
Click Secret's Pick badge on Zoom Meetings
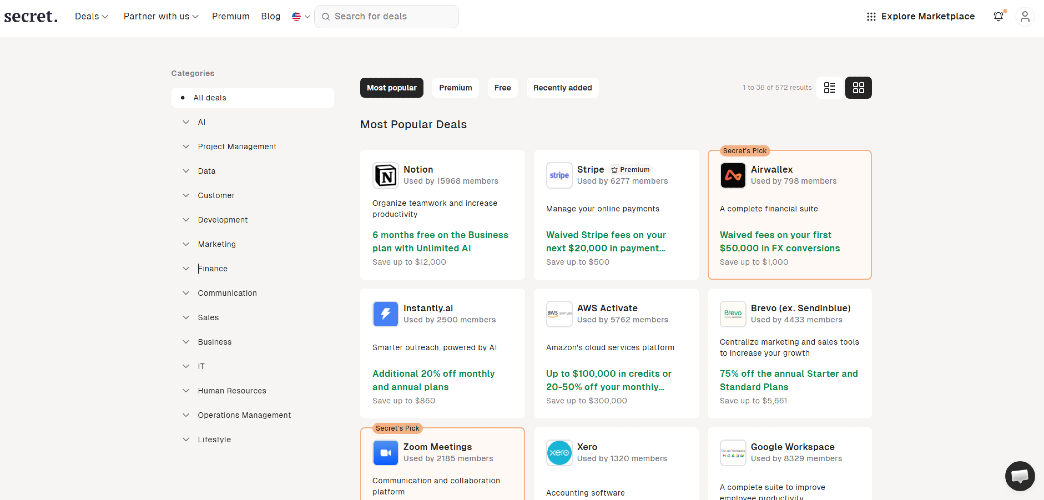click(x=398, y=428)
